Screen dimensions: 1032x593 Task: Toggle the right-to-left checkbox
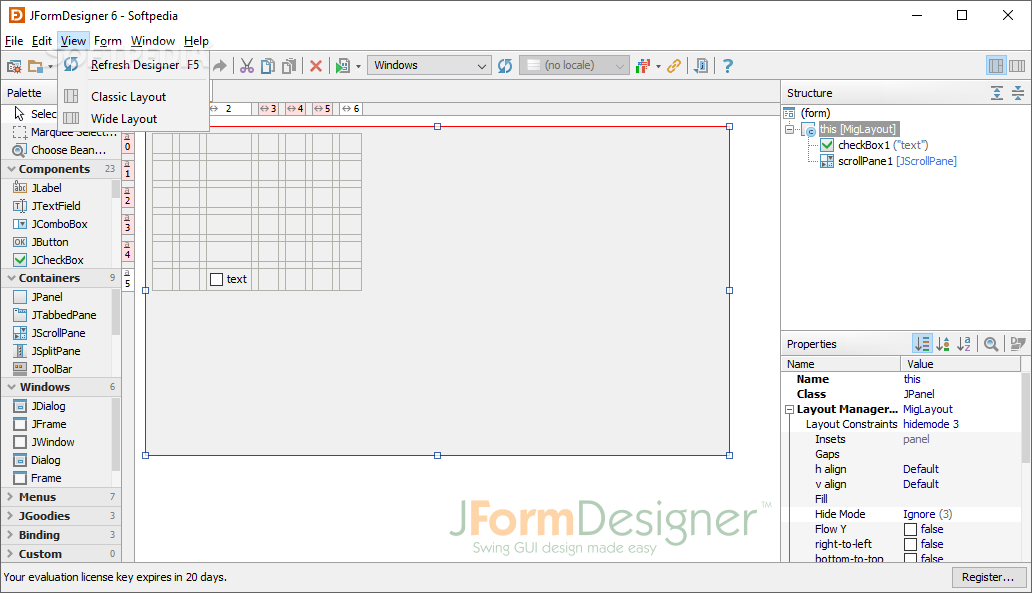(910, 544)
